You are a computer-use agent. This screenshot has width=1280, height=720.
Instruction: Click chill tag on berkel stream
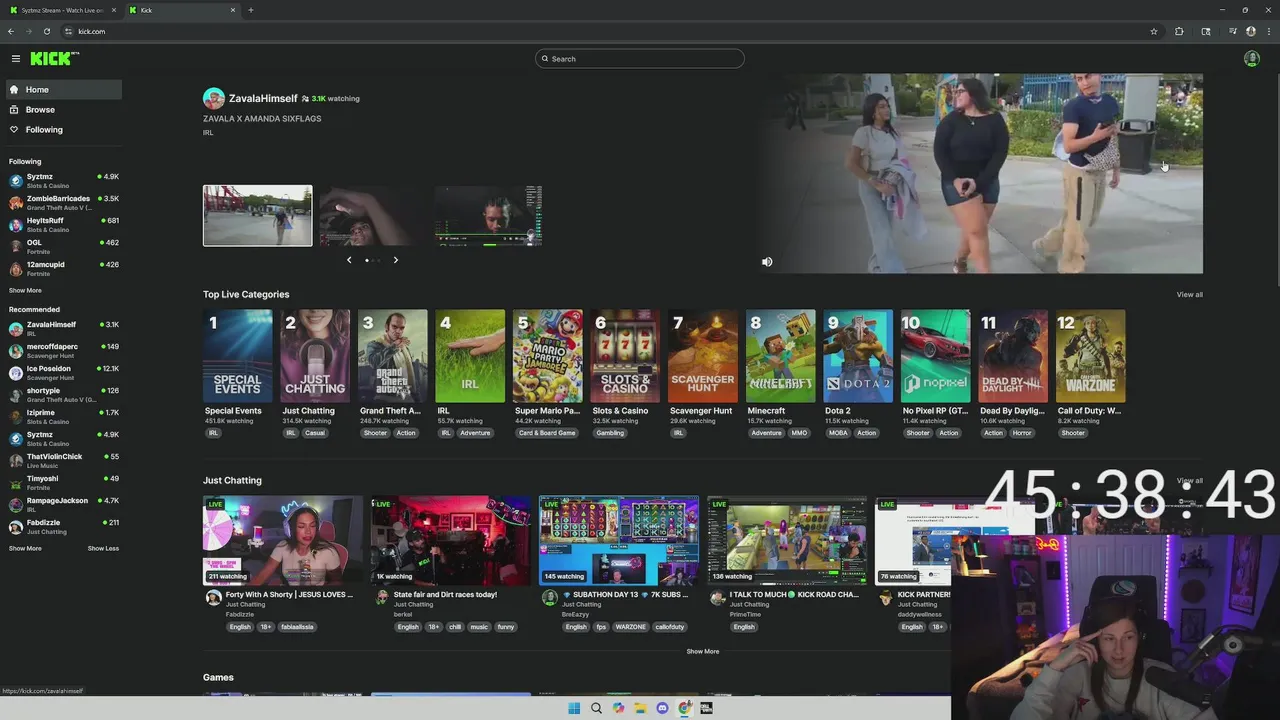pos(455,627)
